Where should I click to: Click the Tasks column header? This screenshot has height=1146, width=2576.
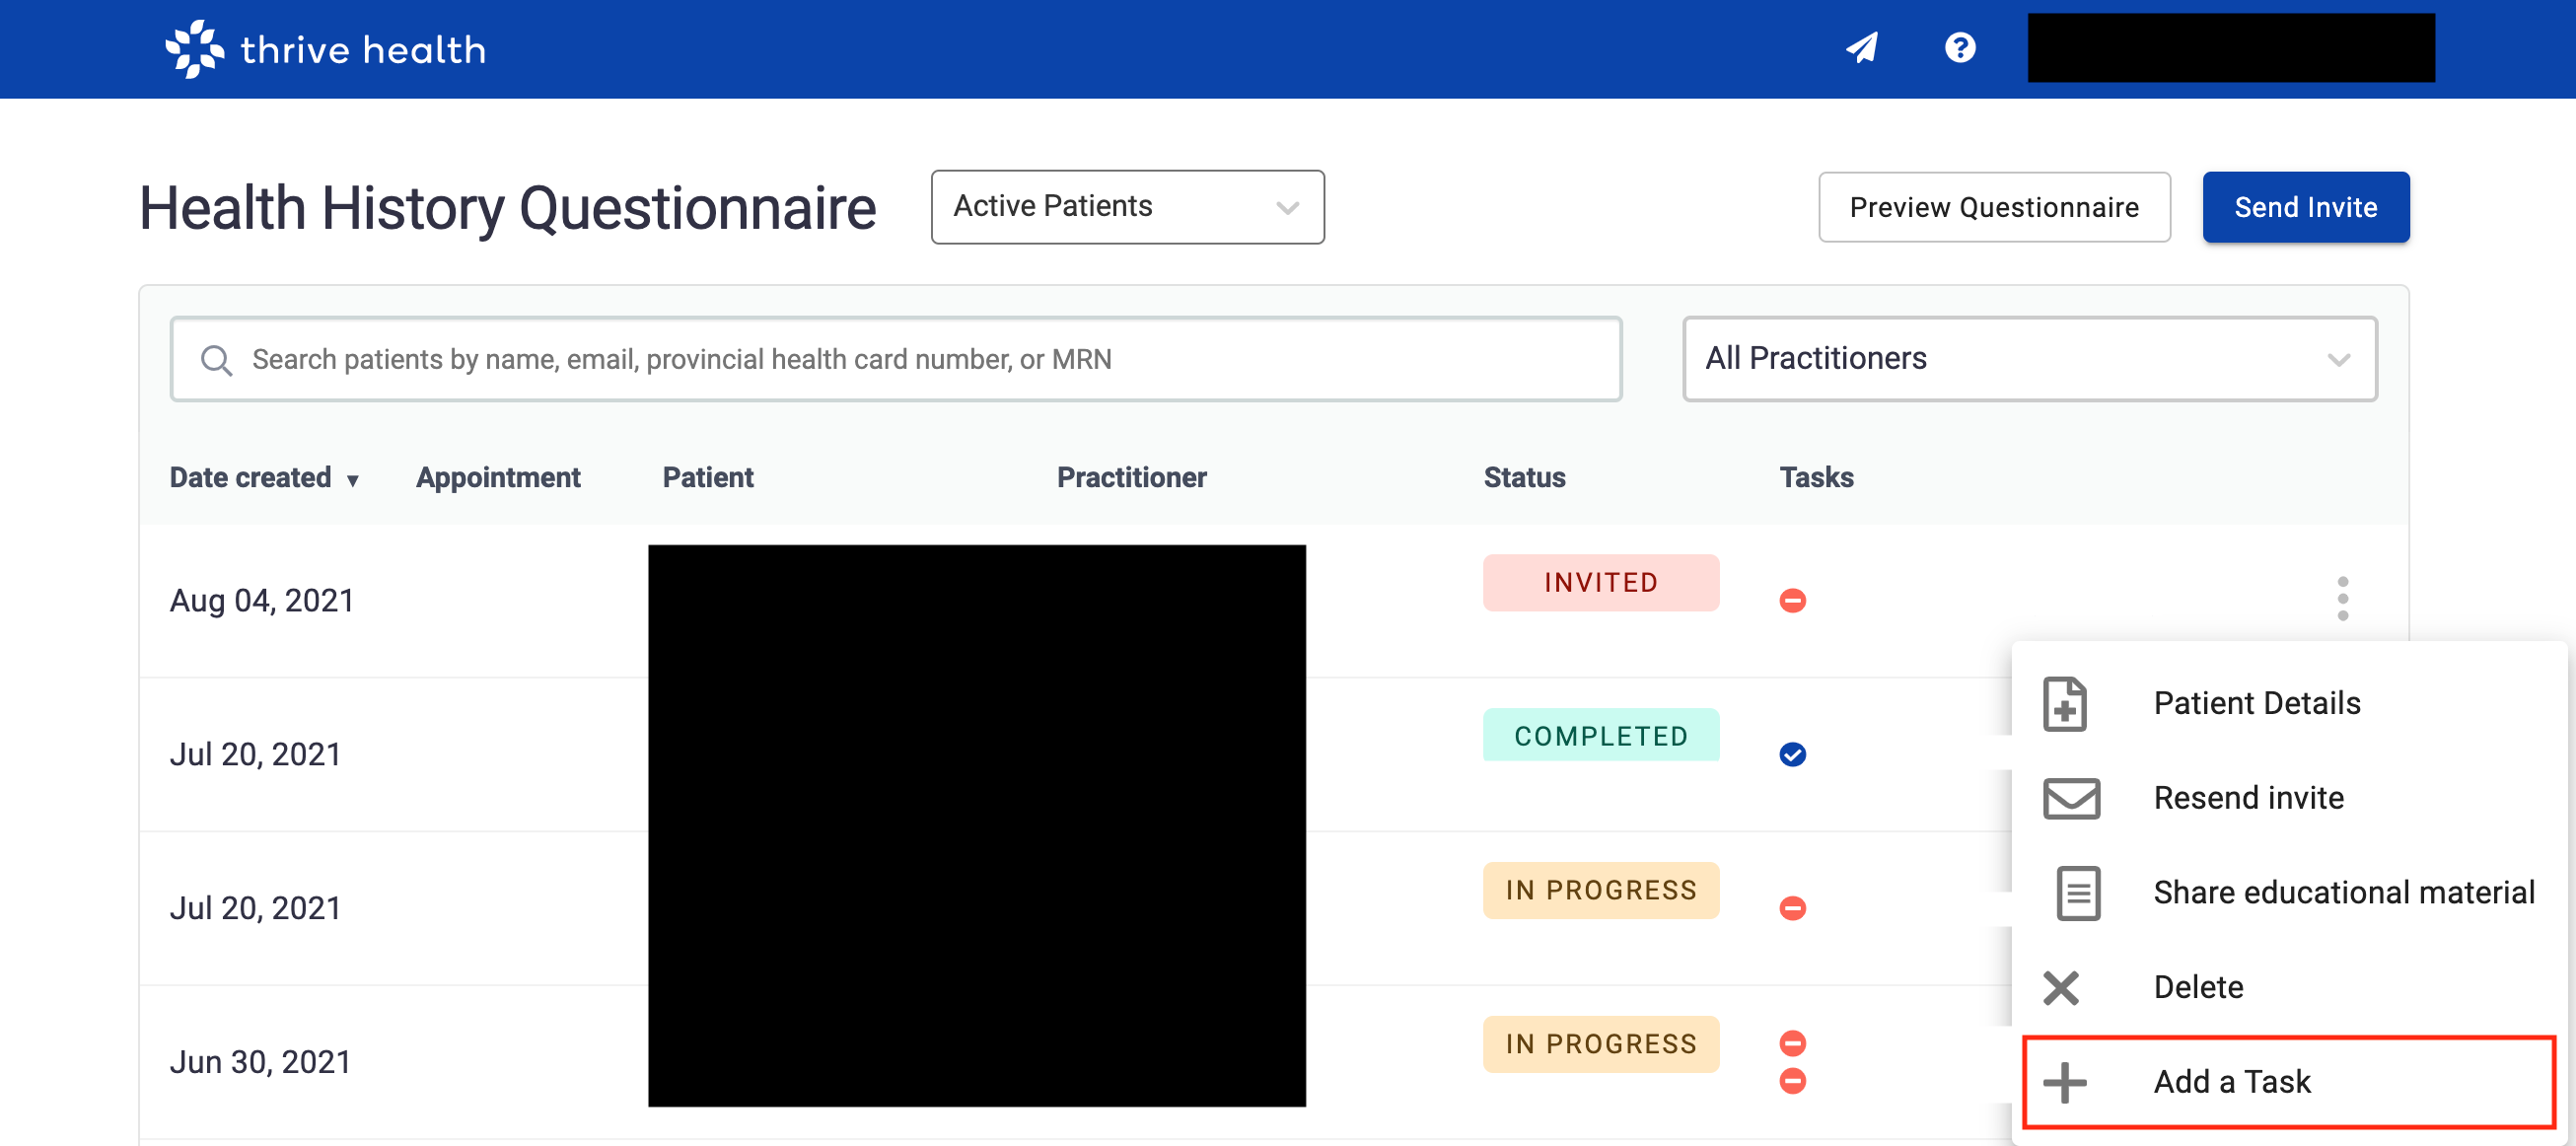pos(1816,478)
